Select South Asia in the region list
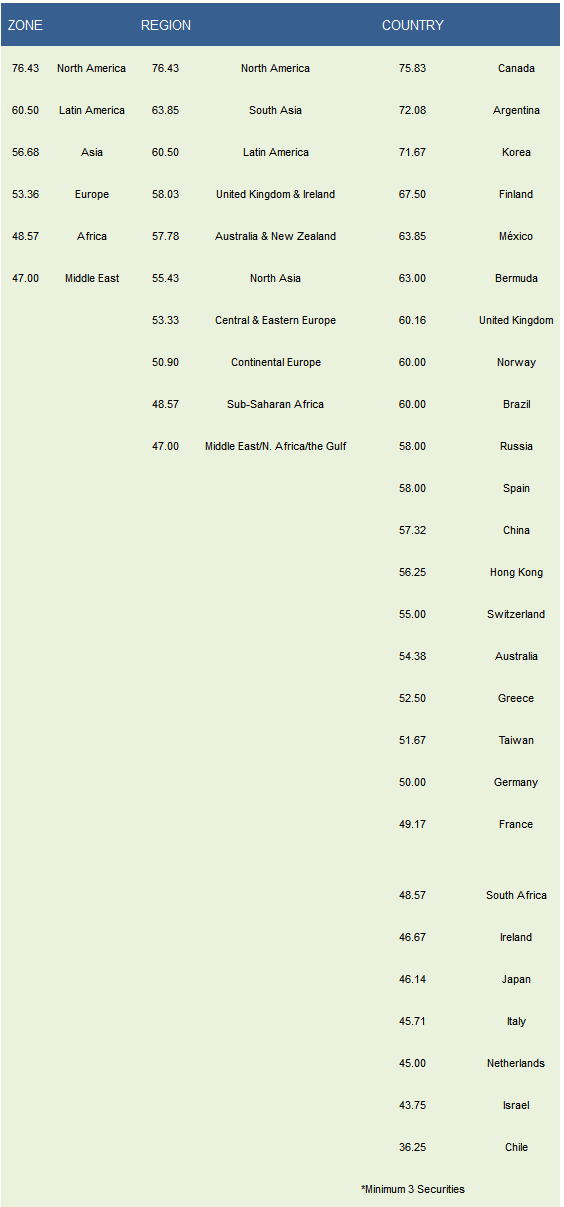The width and height of the screenshot is (564, 1207). tap(275, 110)
